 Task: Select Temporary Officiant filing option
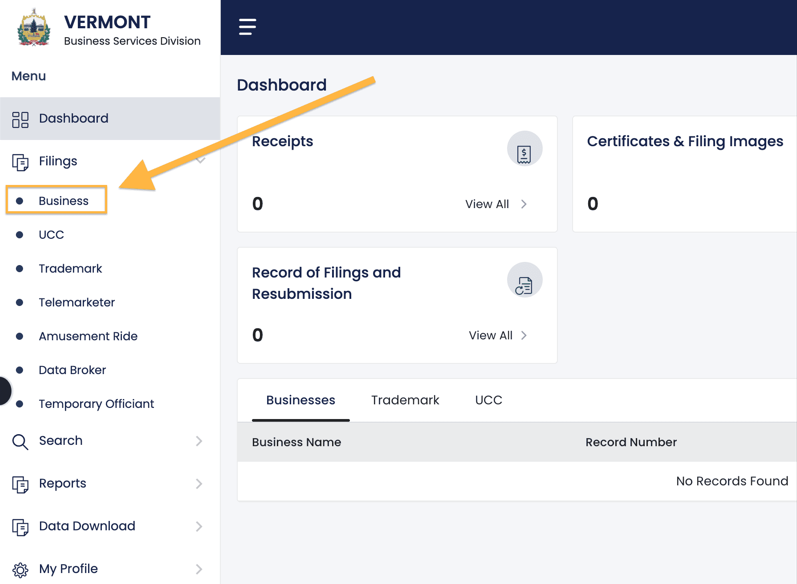coord(96,404)
